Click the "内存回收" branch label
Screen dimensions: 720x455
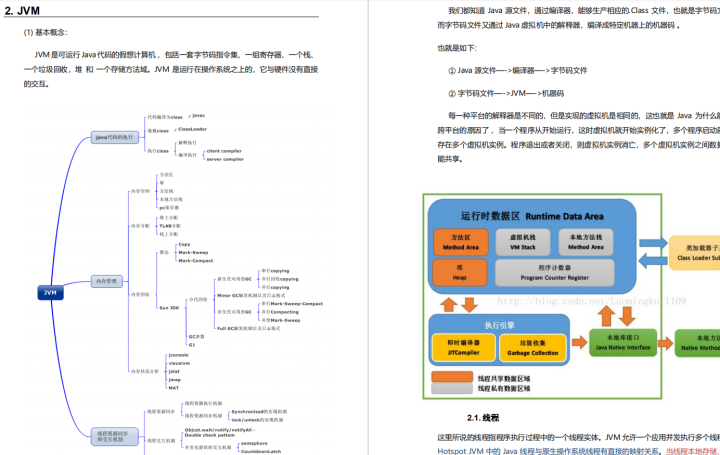[141, 294]
